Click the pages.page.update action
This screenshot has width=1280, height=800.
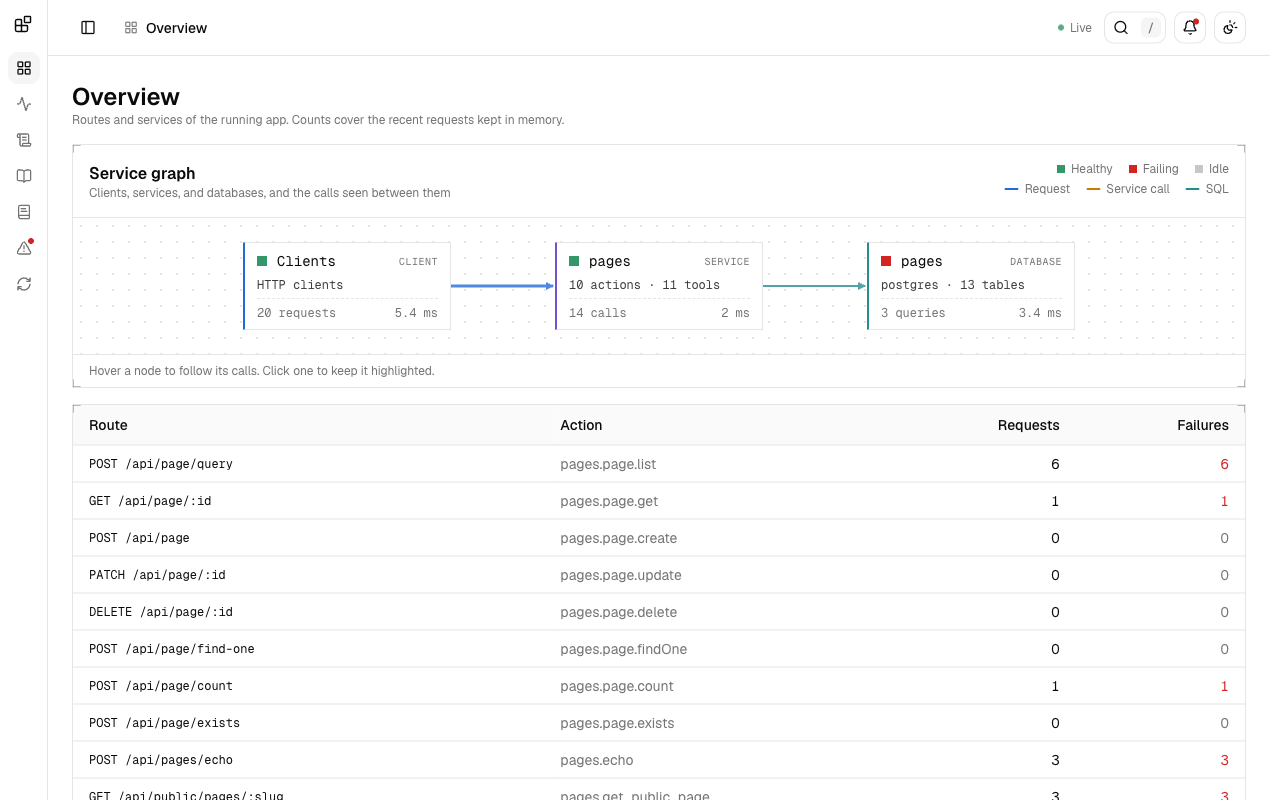point(621,575)
